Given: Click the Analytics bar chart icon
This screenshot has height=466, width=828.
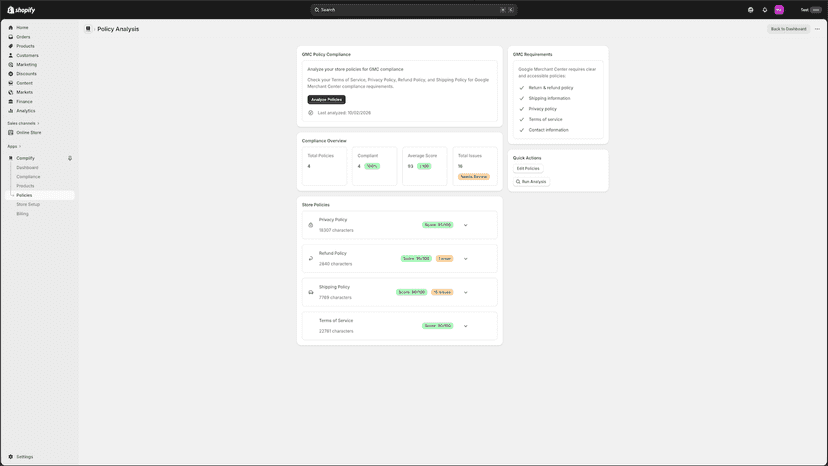Looking at the screenshot, I should 11,111.
